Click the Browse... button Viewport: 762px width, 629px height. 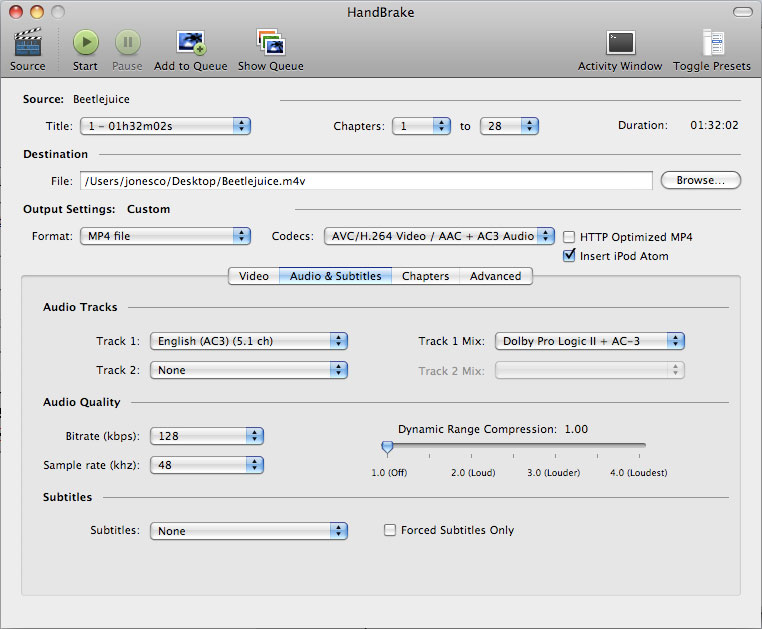tap(701, 180)
